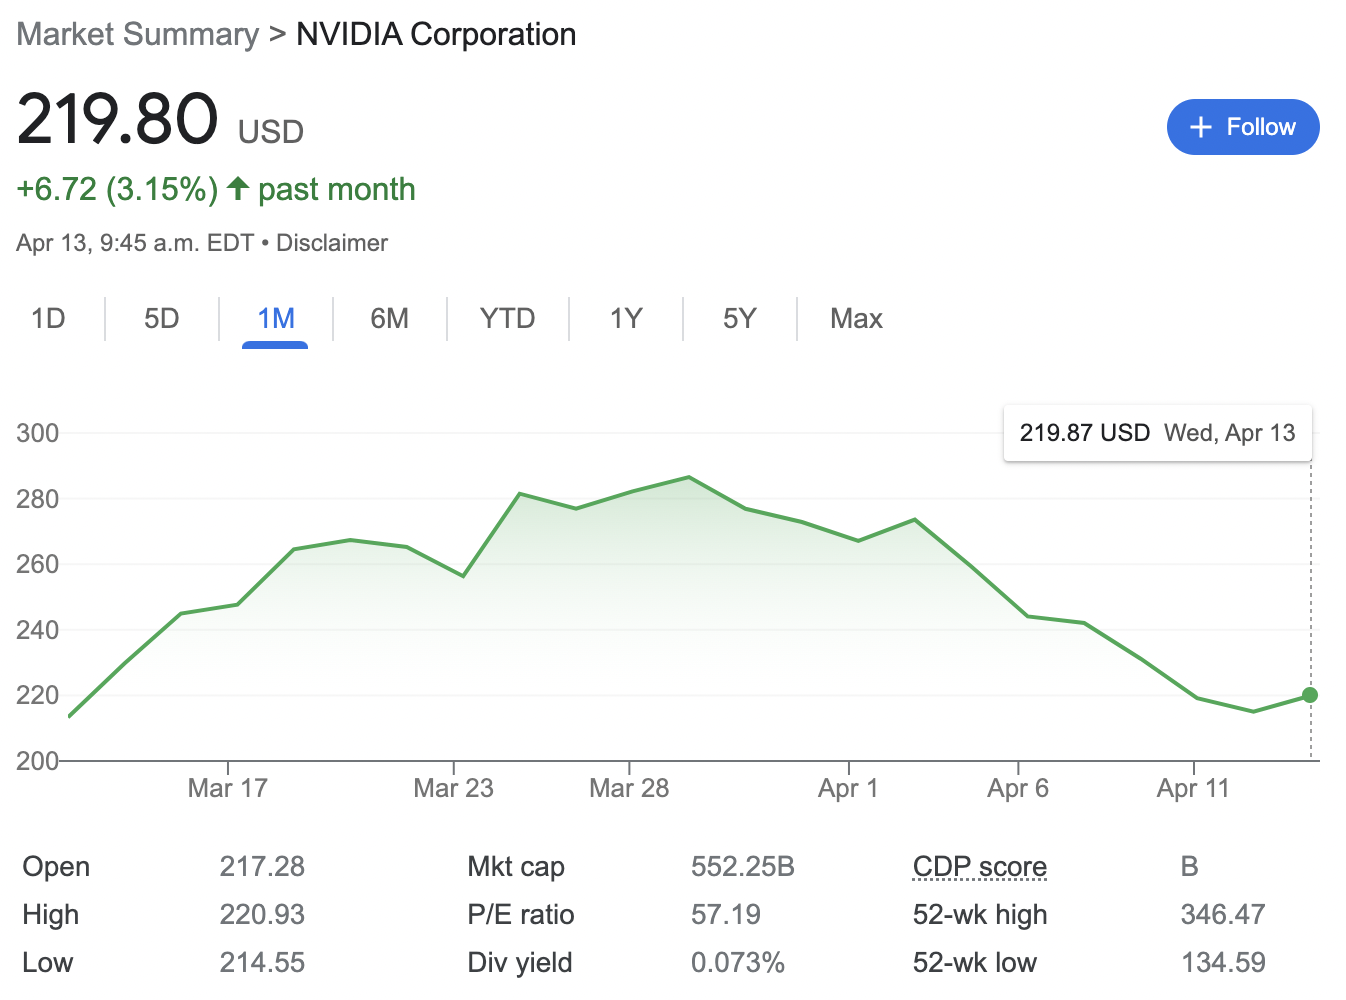Switch to the 5D chart view
The width and height of the screenshot is (1346, 1000).
[x=161, y=318]
